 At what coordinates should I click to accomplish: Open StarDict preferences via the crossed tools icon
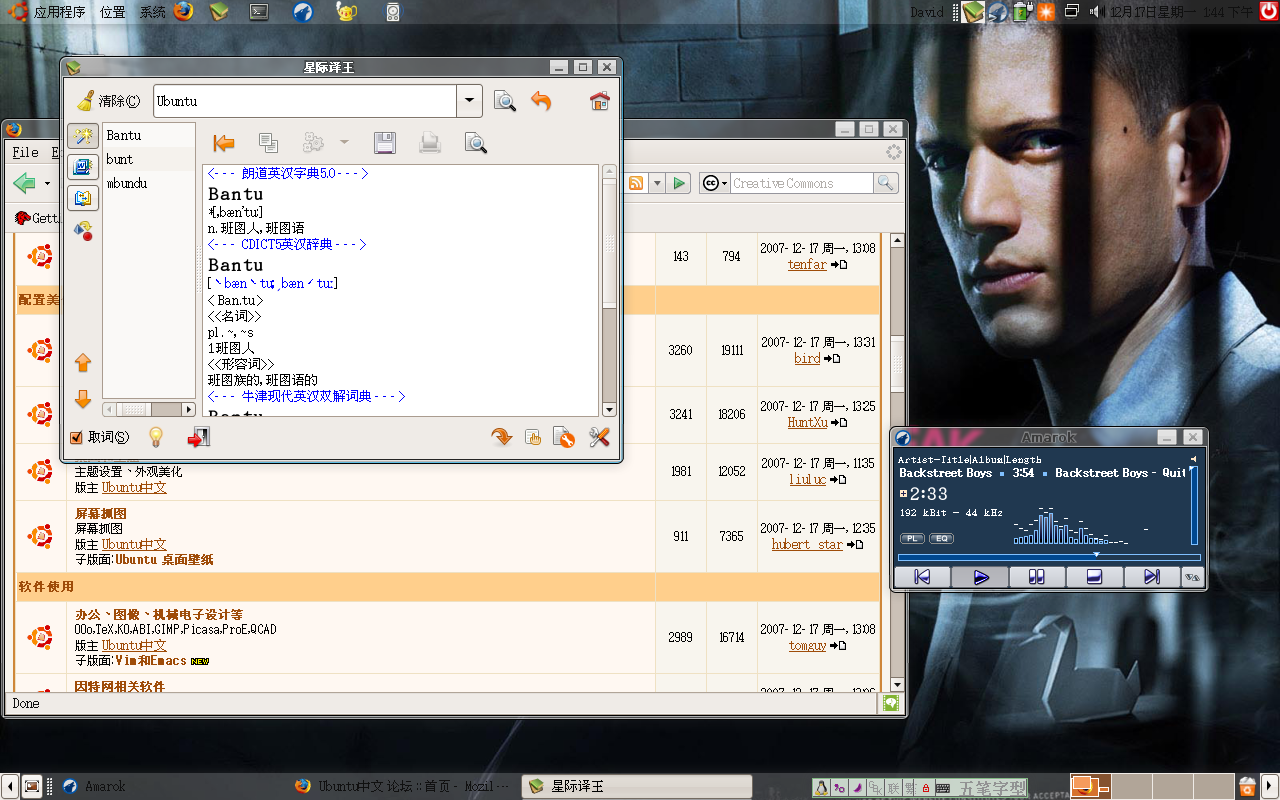click(x=599, y=437)
